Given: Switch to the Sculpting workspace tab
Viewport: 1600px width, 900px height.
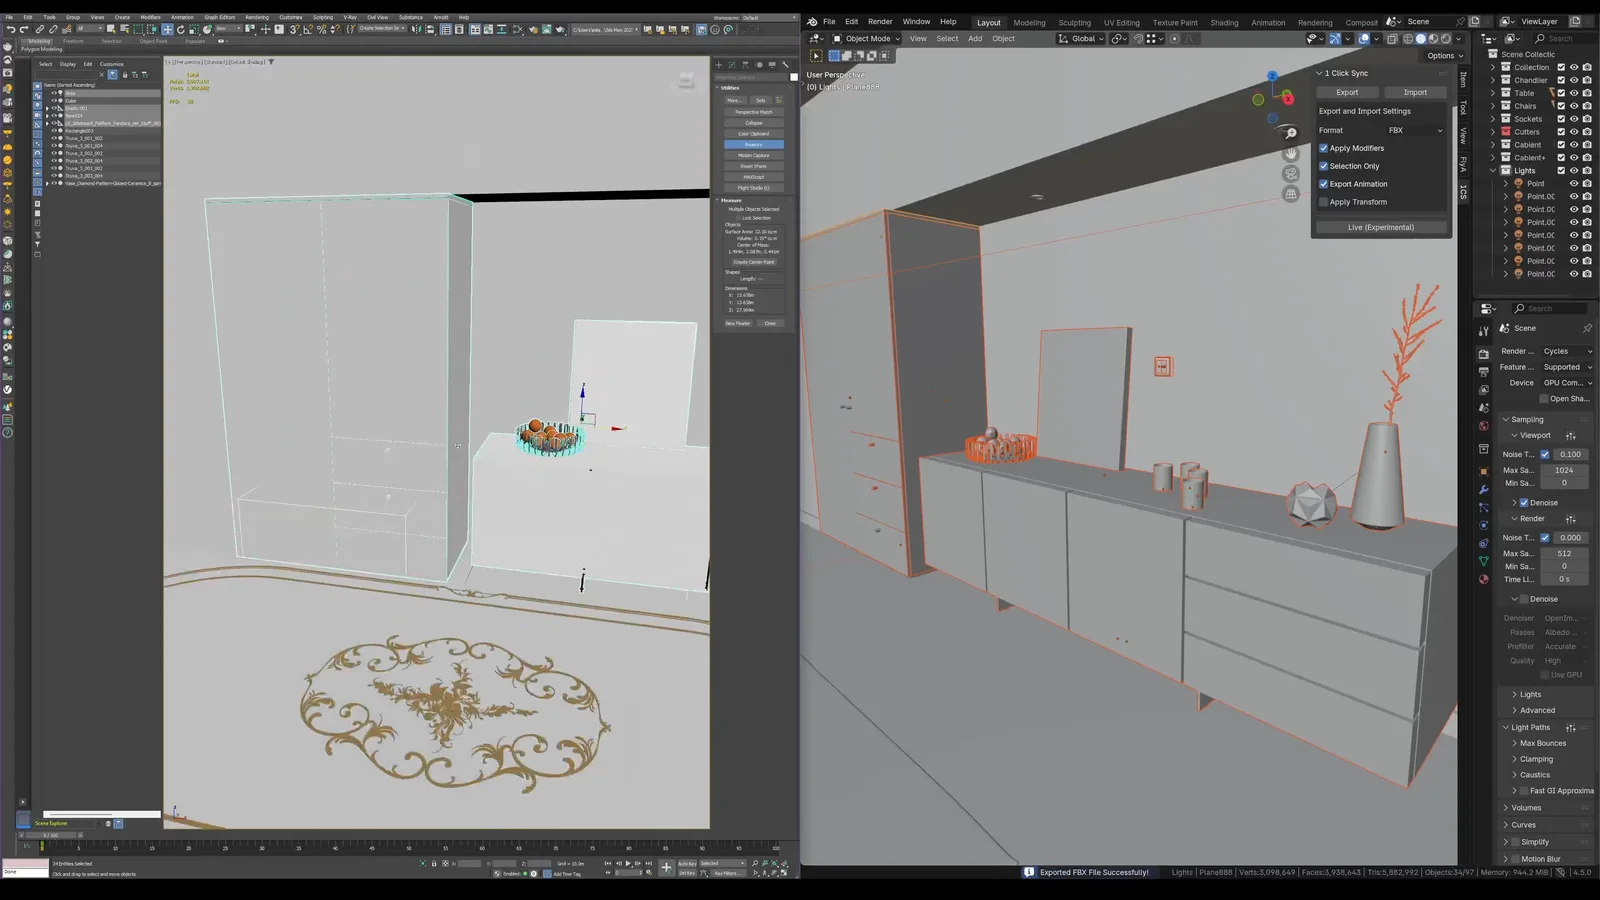Looking at the screenshot, I should pos(1074,22).
